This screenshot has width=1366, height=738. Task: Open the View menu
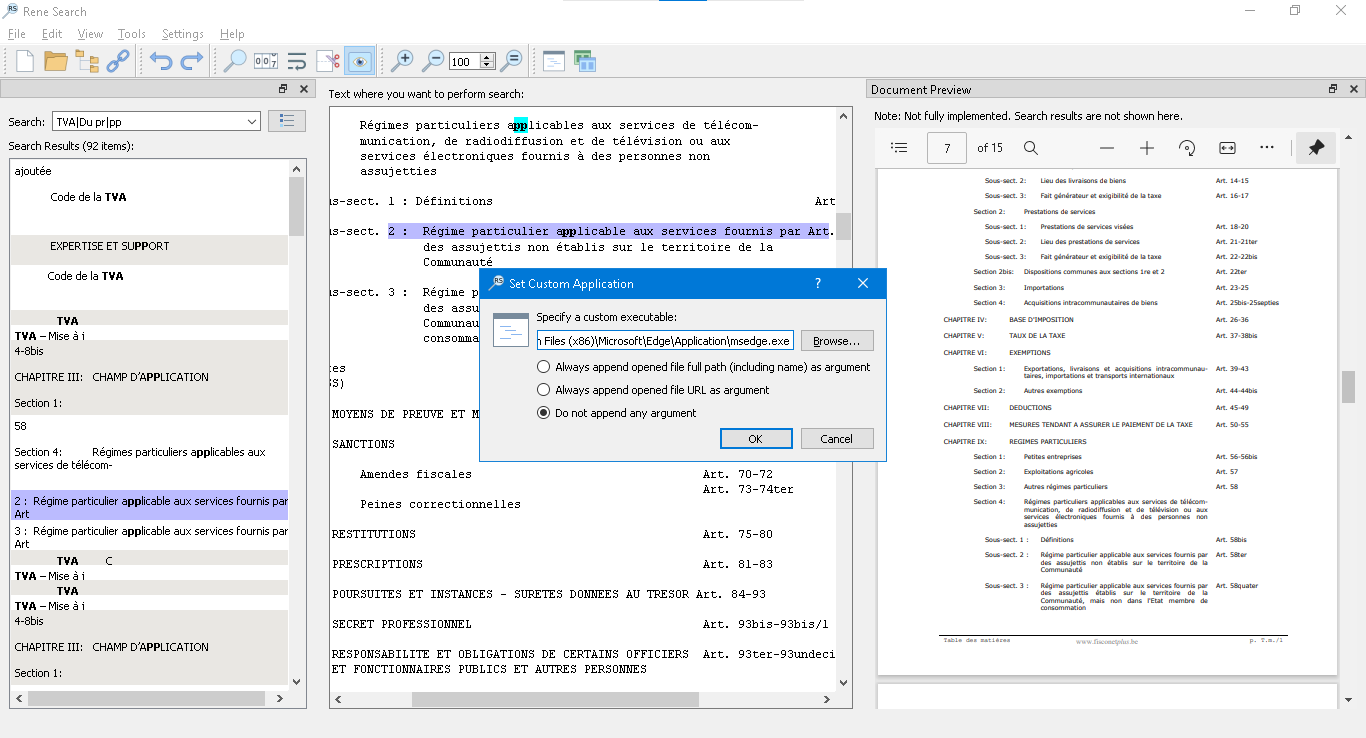pyautogui.click(x=90, y=34)
